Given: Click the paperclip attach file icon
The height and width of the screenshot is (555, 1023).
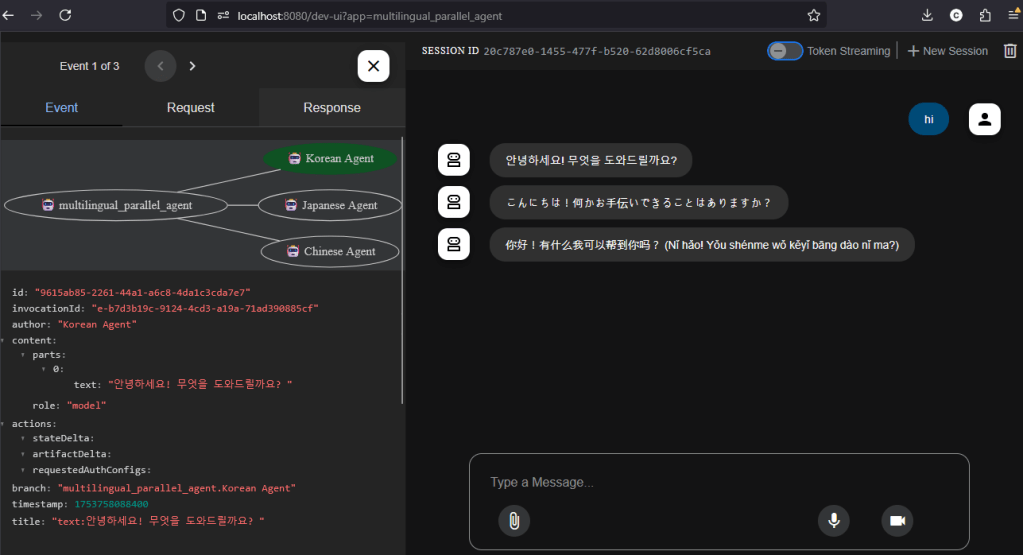Looking at the screenshot, I should (x=513, y=520).
